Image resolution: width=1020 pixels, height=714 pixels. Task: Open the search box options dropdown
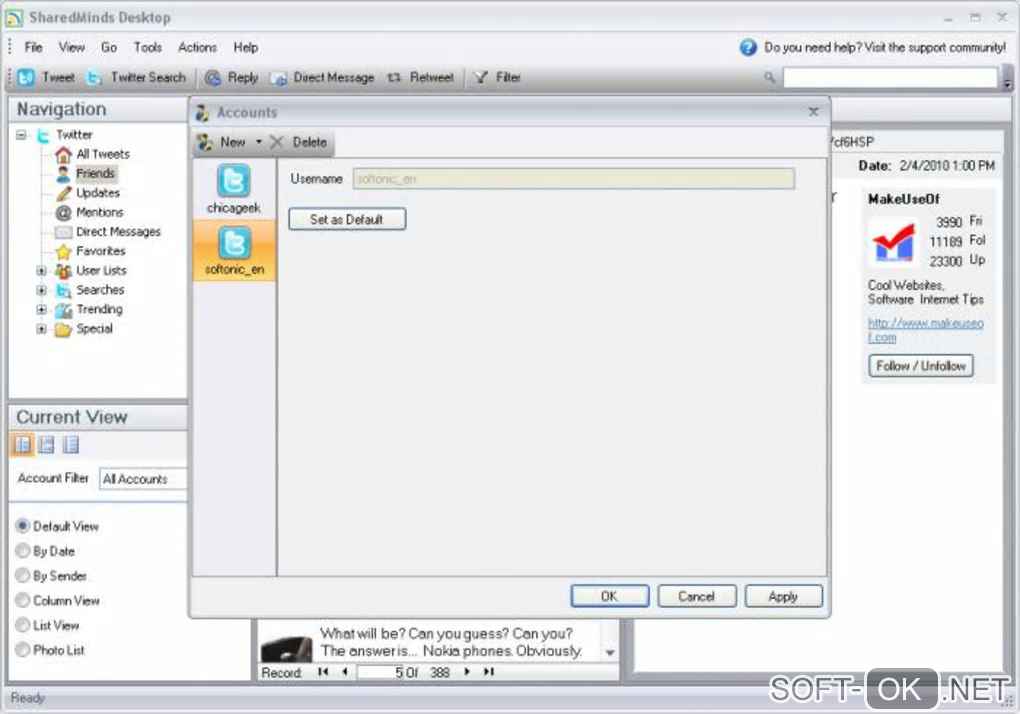pos(1007,79)
